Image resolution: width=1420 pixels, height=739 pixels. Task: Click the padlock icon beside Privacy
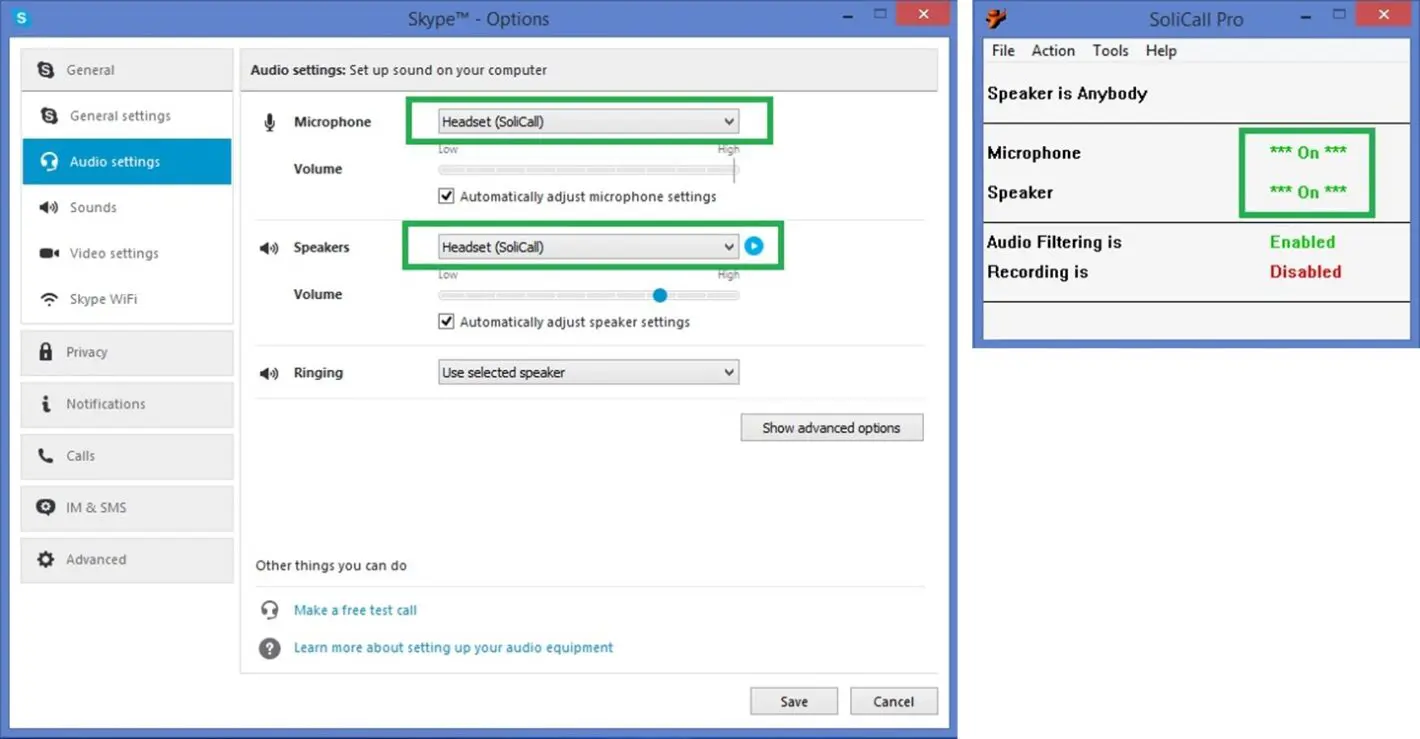coord(45,352)
